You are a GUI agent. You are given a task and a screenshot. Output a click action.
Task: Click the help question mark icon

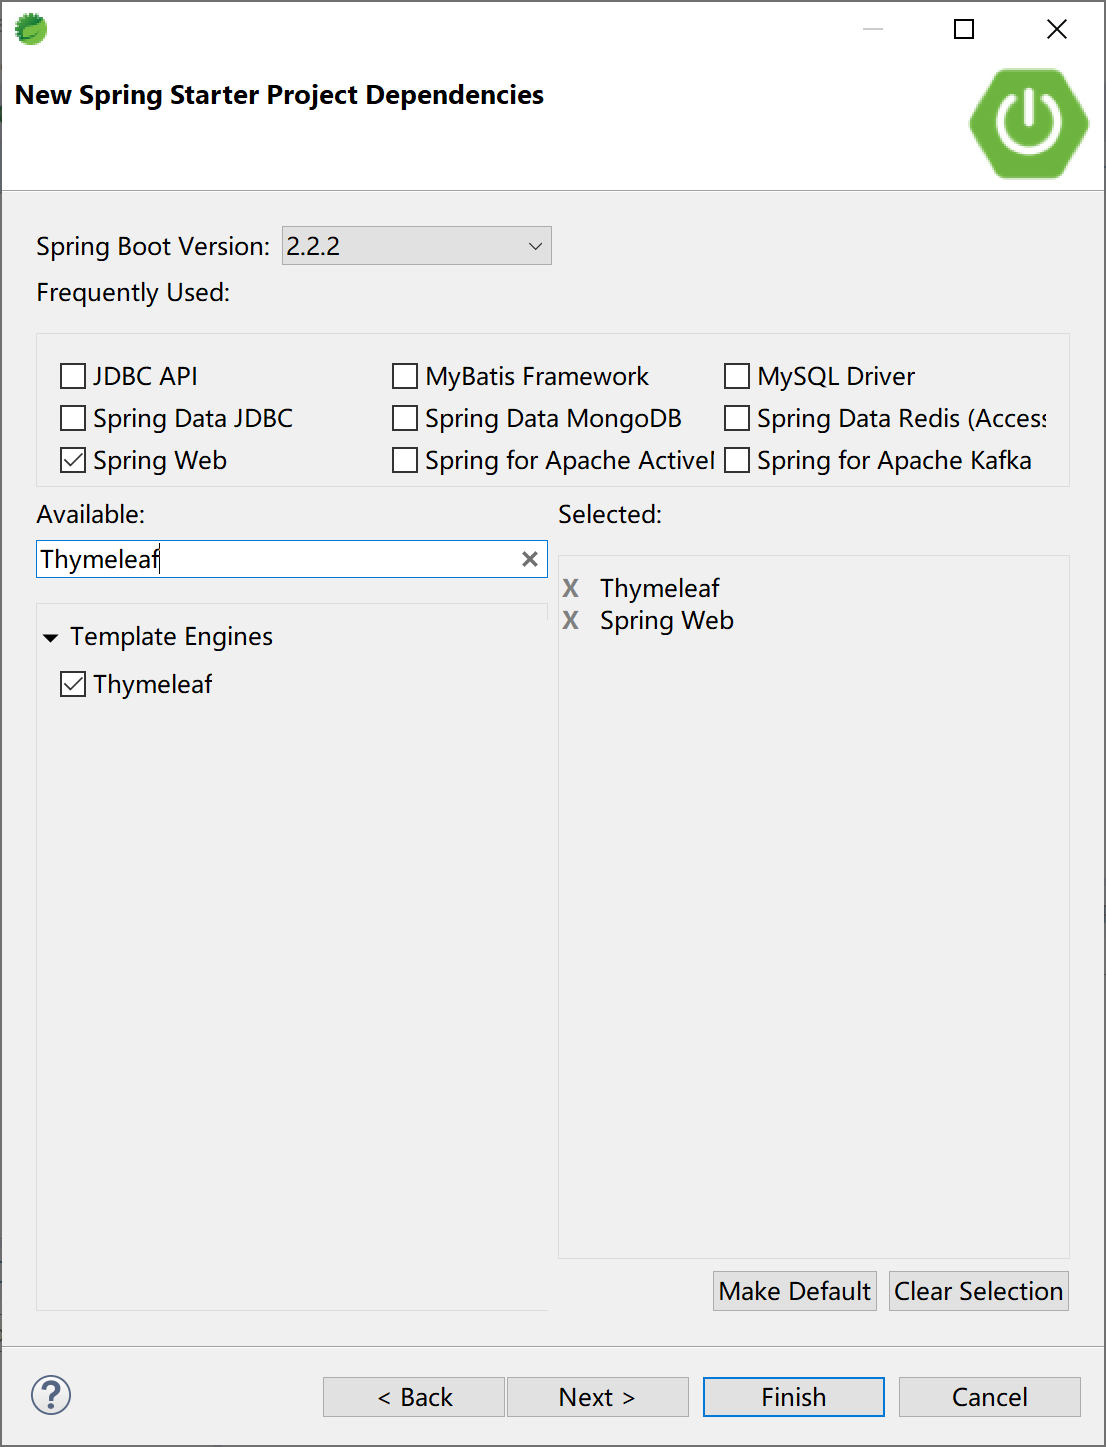click(x=51, y=1395)
